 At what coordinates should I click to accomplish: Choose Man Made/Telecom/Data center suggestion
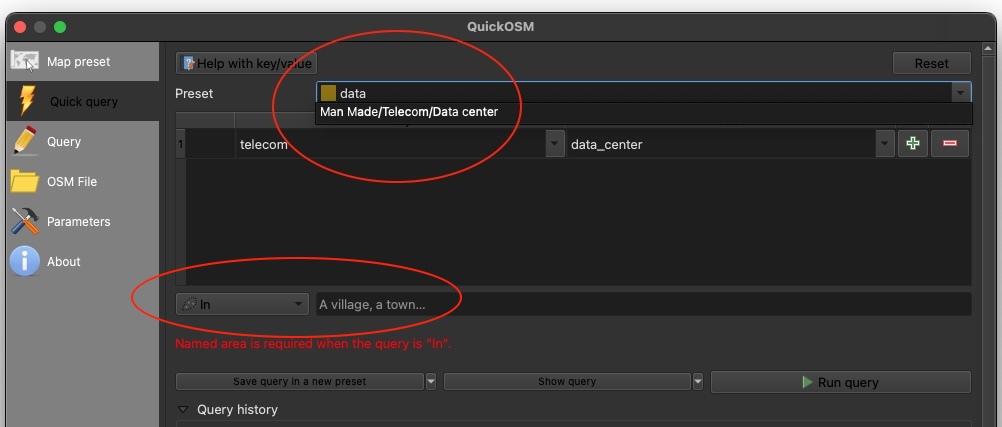(x=409, y=112)
